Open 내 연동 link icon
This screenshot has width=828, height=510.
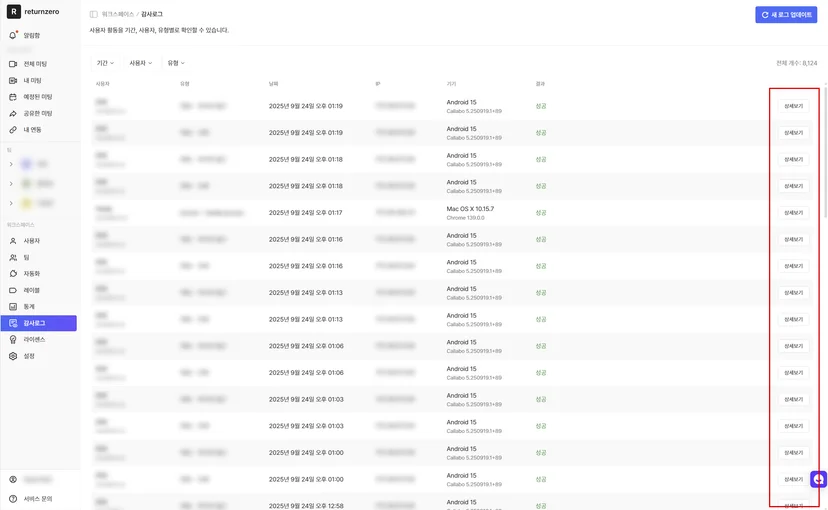pos(13,129)
